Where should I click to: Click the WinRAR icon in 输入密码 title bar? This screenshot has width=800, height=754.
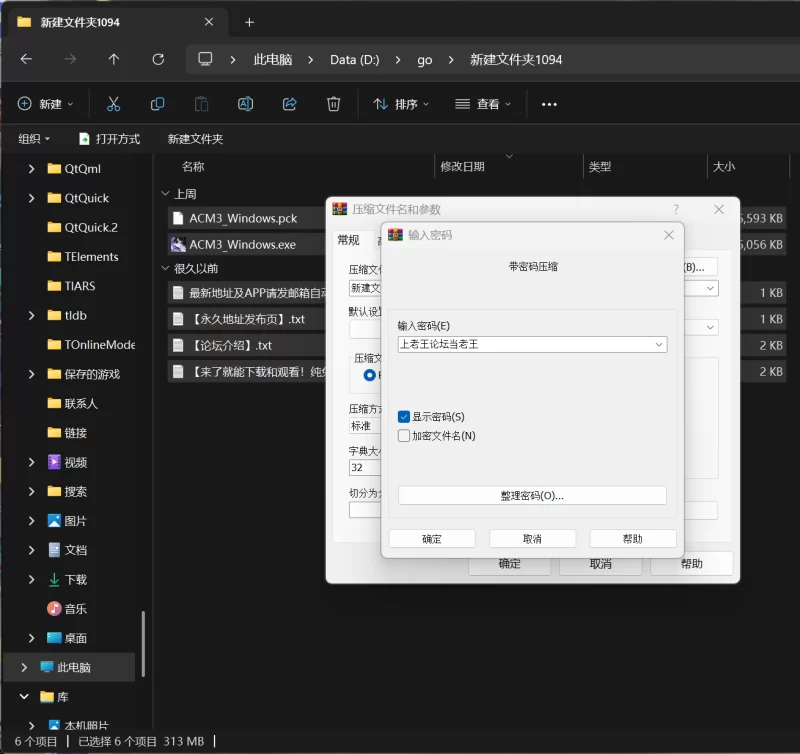pyautogui.click(x=395, y=235)
